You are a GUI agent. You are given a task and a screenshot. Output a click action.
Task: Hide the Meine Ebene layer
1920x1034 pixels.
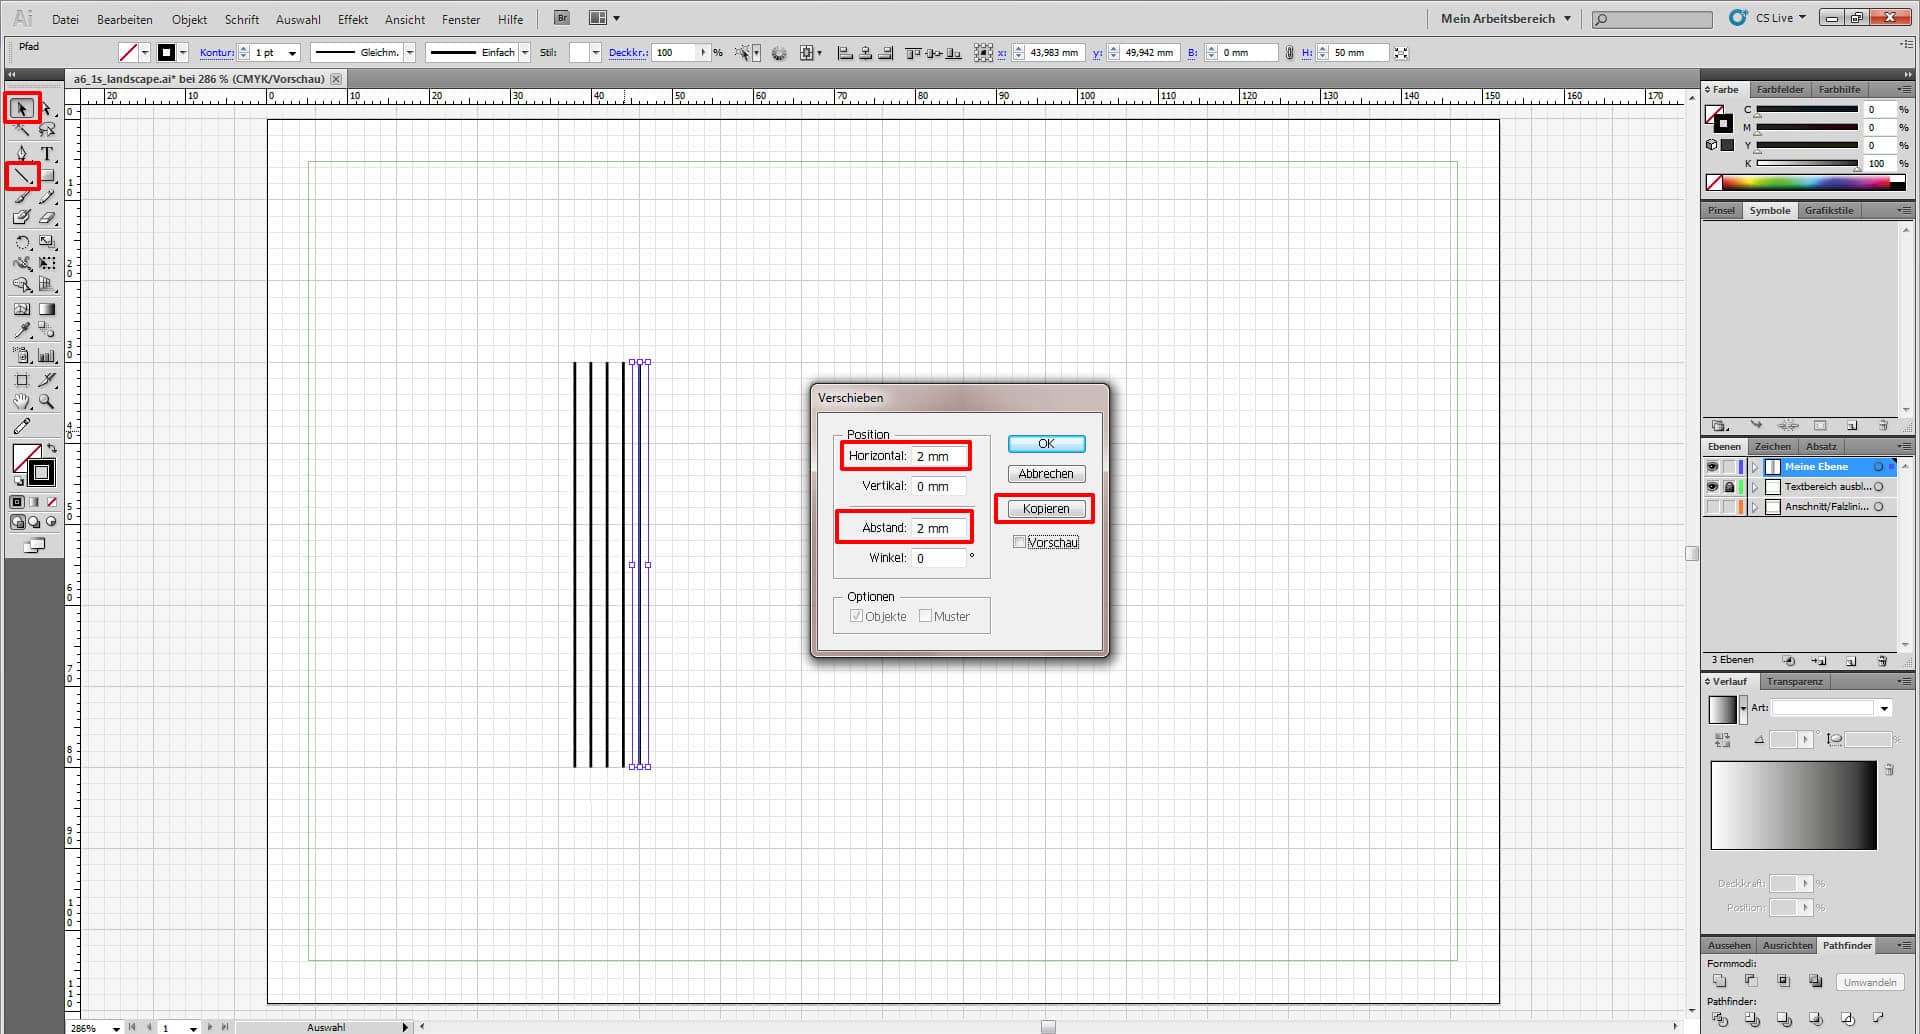pos(1712,467)
